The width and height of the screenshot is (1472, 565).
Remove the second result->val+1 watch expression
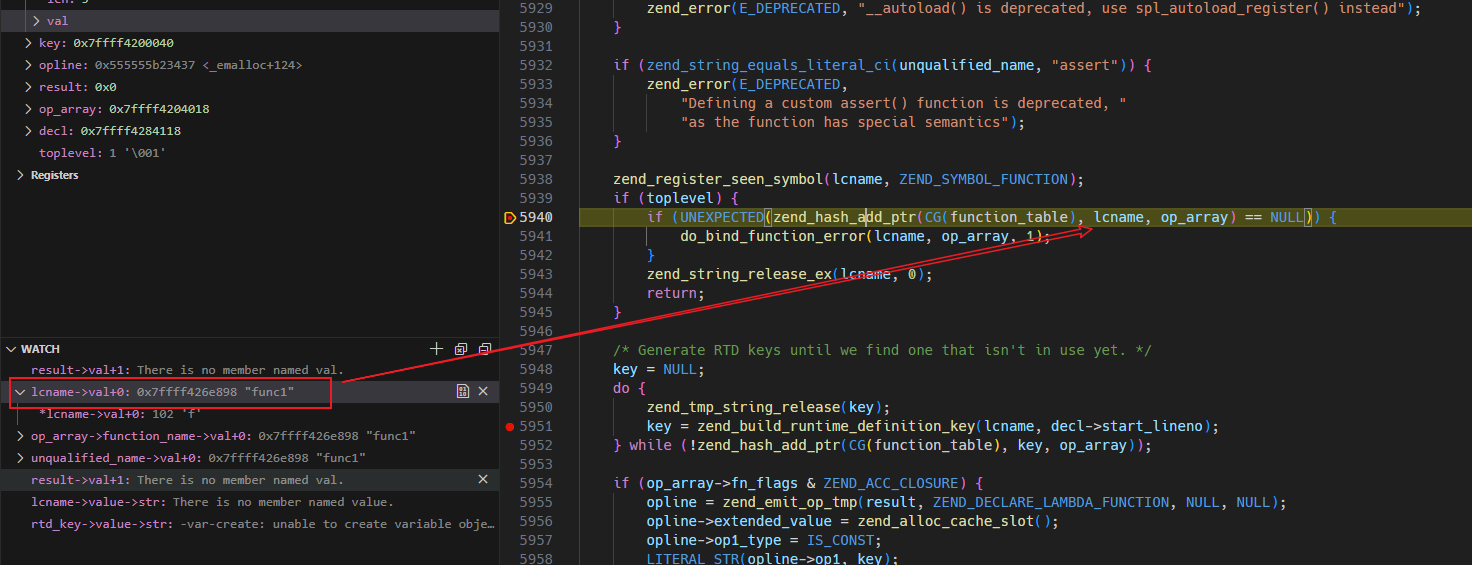[483, 480]
